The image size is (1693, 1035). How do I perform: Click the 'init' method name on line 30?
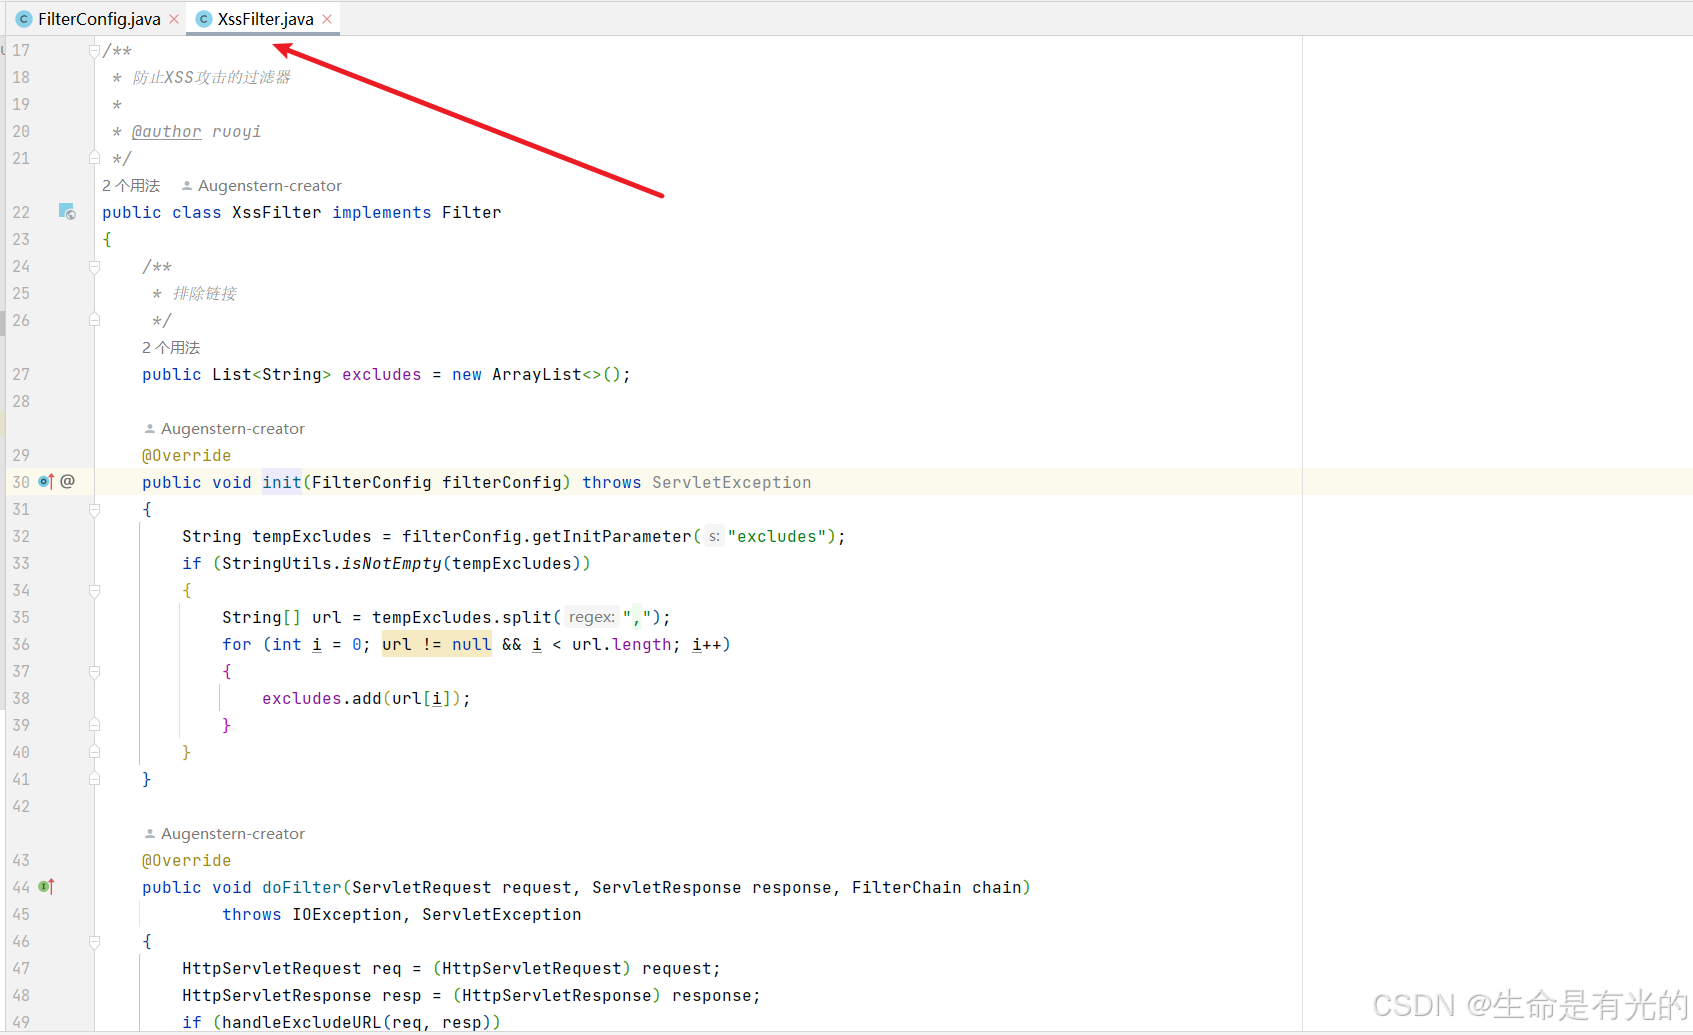(x=282, y=482)
